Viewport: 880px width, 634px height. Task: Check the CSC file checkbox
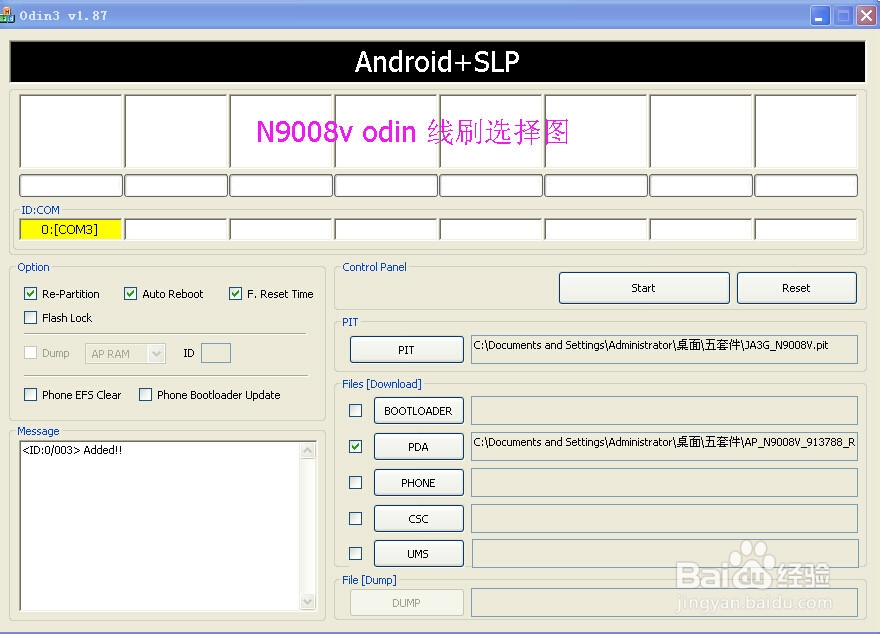tap(355, 518)
